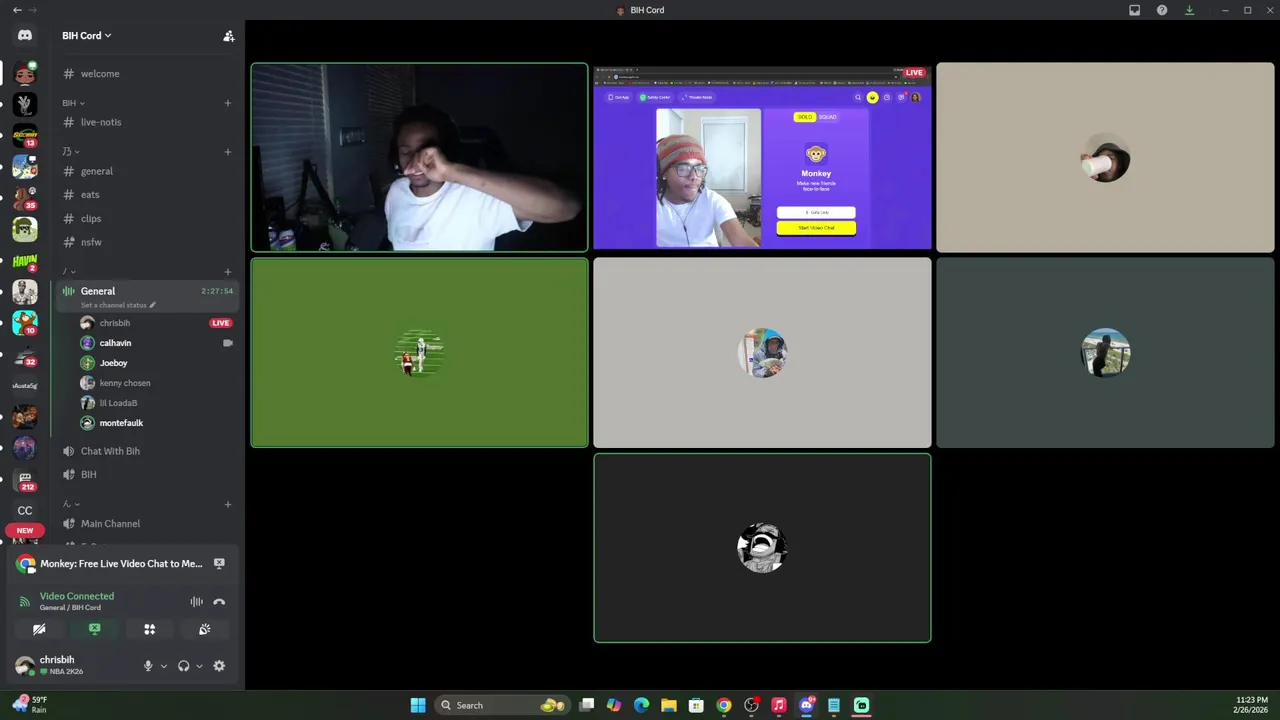Set a channel status link
Image resolution: width=1280 pixels, height=720 pixels.
[118, 305]
